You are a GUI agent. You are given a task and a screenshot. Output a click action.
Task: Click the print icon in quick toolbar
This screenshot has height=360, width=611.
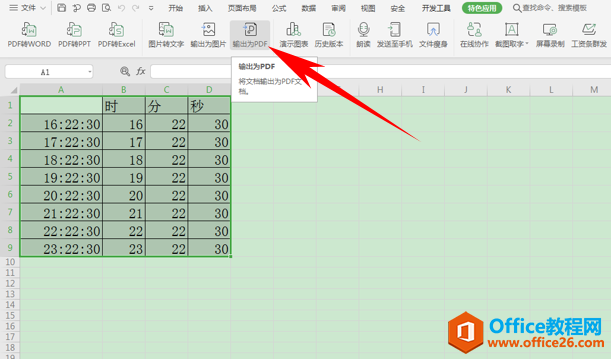[x=91, y=8]
